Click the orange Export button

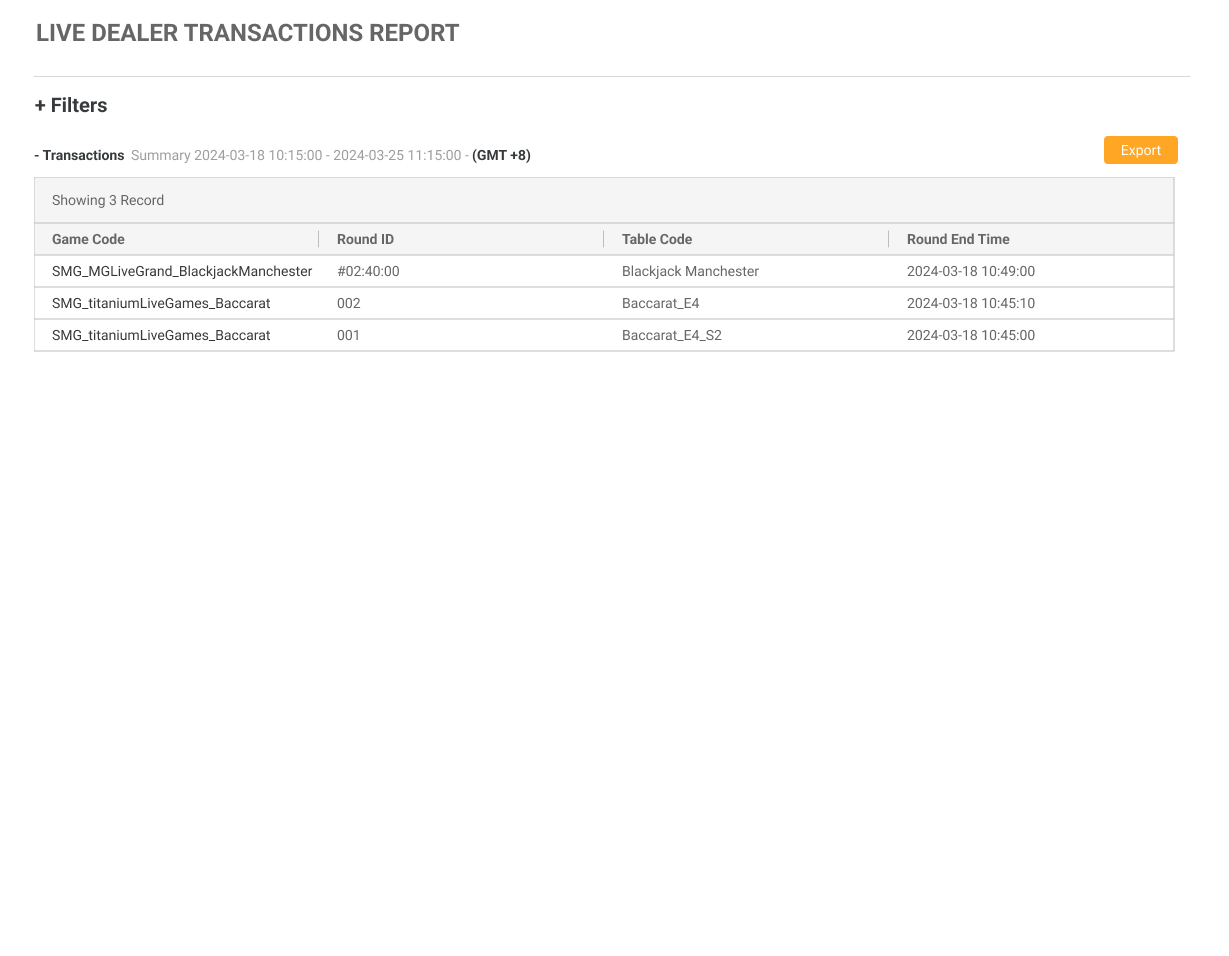pyautogui.click(x=1140, y=150)
